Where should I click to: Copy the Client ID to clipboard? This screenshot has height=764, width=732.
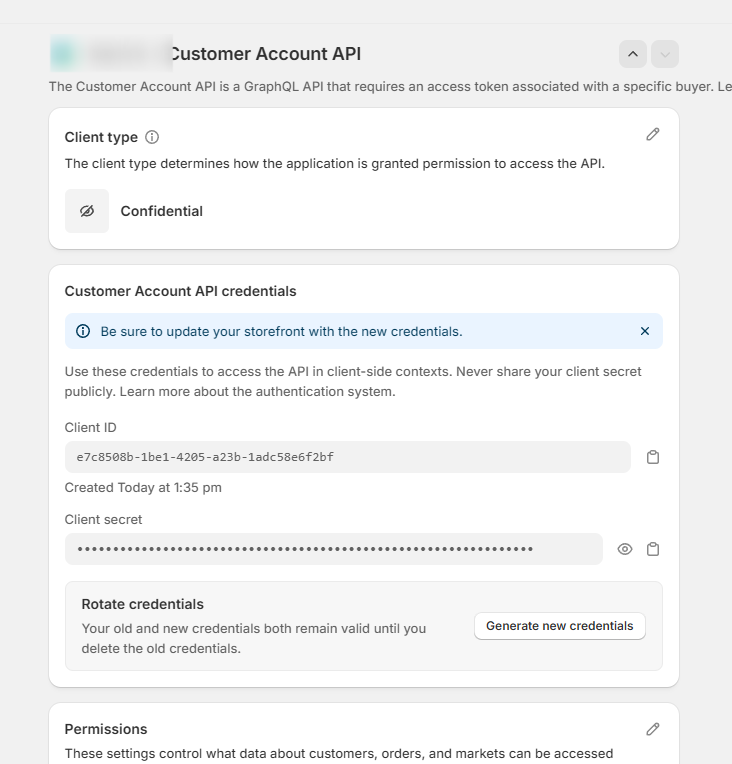(653, 457)
